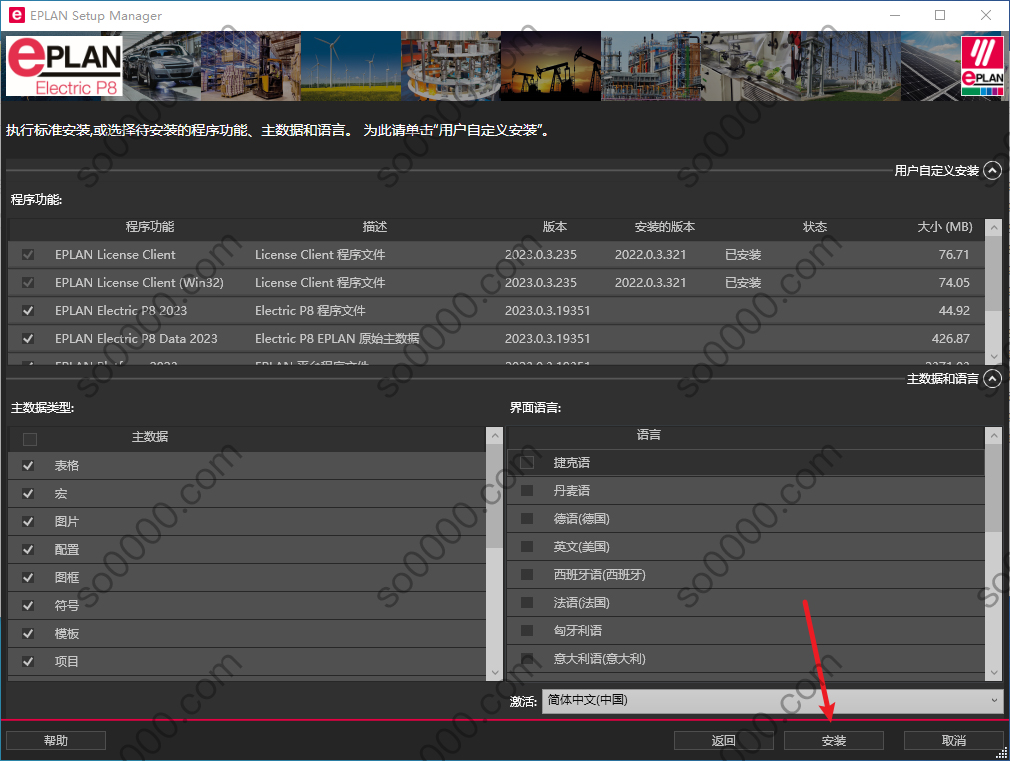1010x761 pixels.
Task: Sort by 描述 column header
Action: [375, 227]
